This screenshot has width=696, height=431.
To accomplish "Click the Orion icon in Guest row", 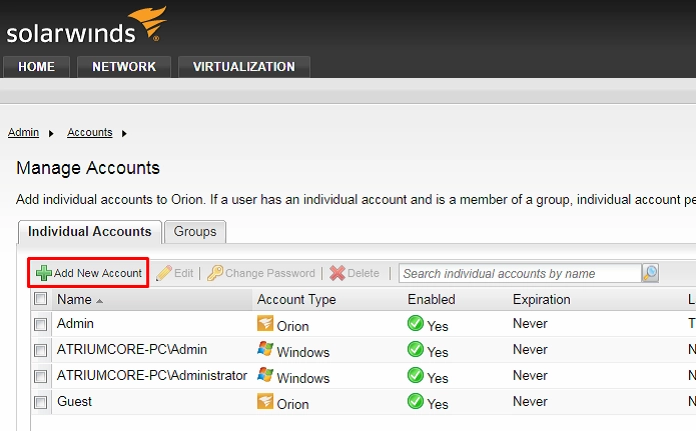I will click(x=265, y=401).
